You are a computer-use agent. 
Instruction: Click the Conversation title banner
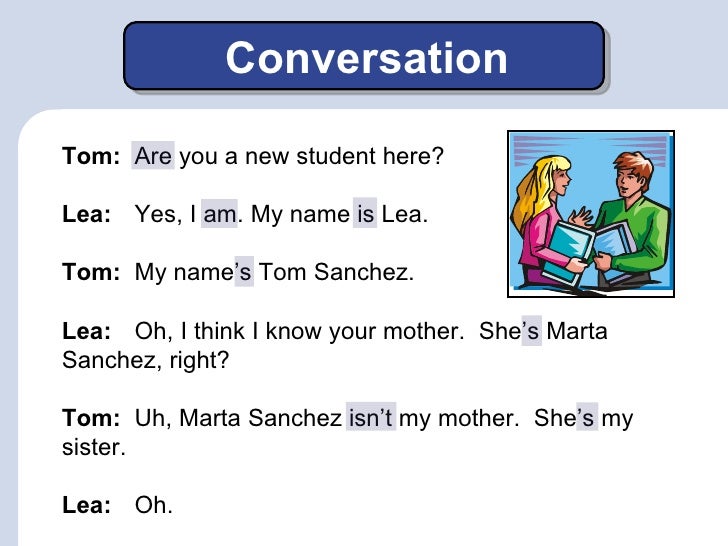[x=364, y=56]
